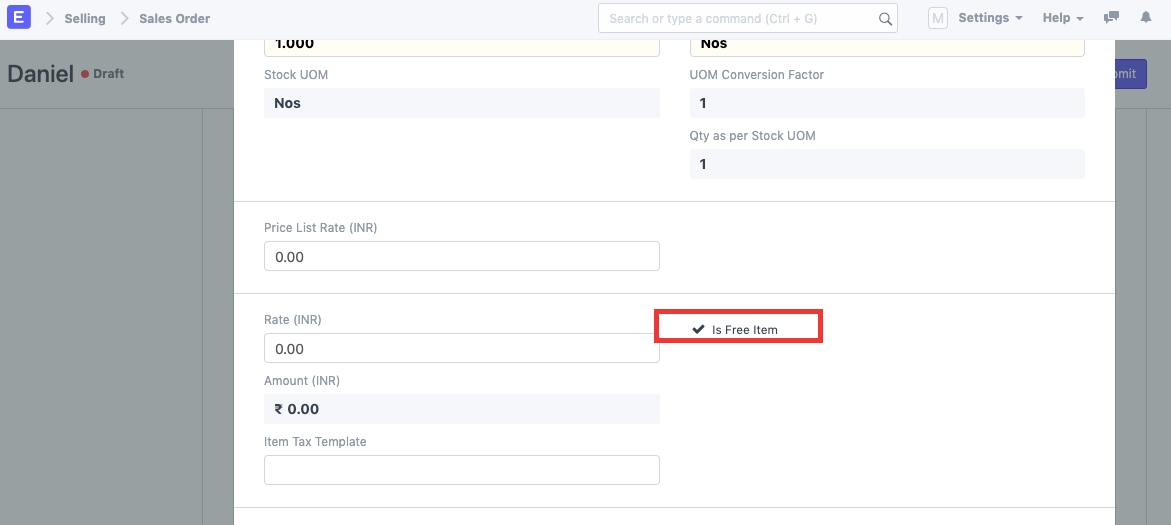Open the Item Tax Template field
Image resolution: width=1171 pixels, height=525 pixels.
[461, 470]
